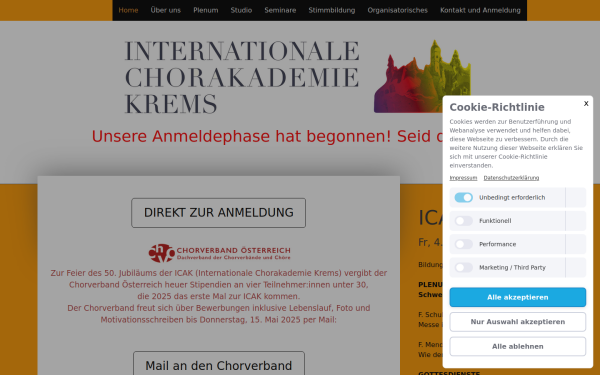Image resolution: width=600 pixels, height=375 pixels.
Task: Click the Internationale Chorakademie Krems title
Action: (x=242, y=77)
